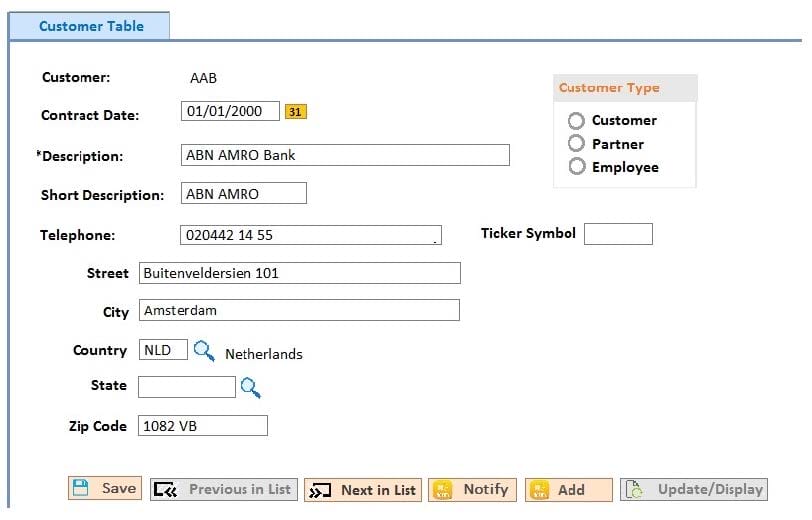Click the State lookup magnifier icon
The image size is (812, 520).
click(x=250, y=387)
